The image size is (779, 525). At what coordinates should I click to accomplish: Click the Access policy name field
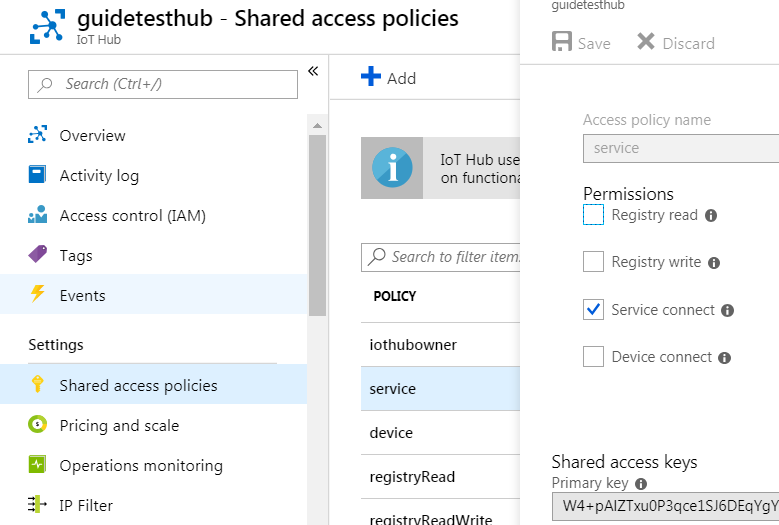[x=681, y=148]
